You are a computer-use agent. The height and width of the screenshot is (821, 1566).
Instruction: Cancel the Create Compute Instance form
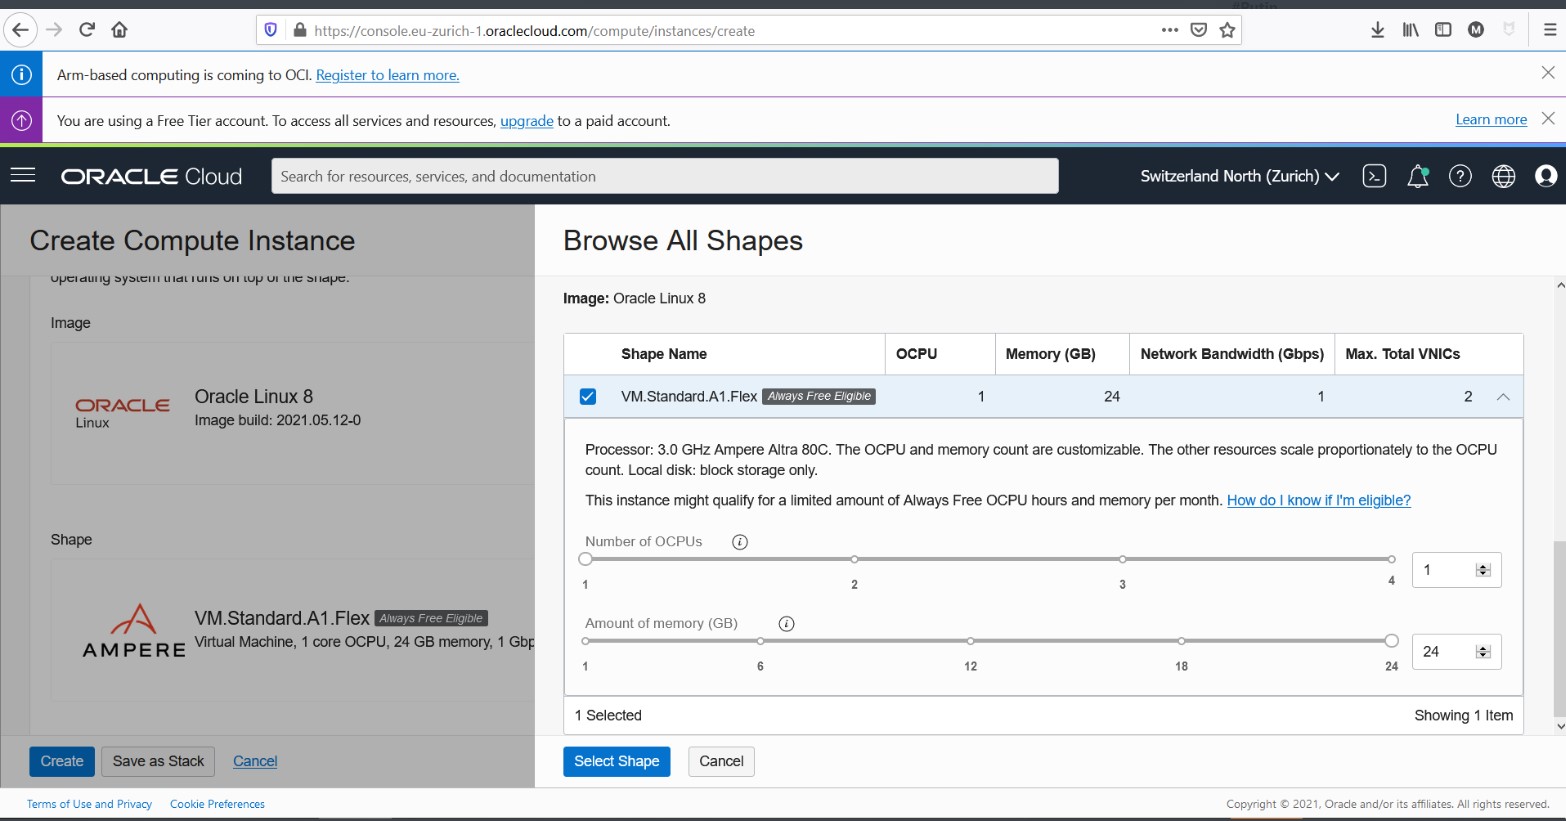[255, 761]
